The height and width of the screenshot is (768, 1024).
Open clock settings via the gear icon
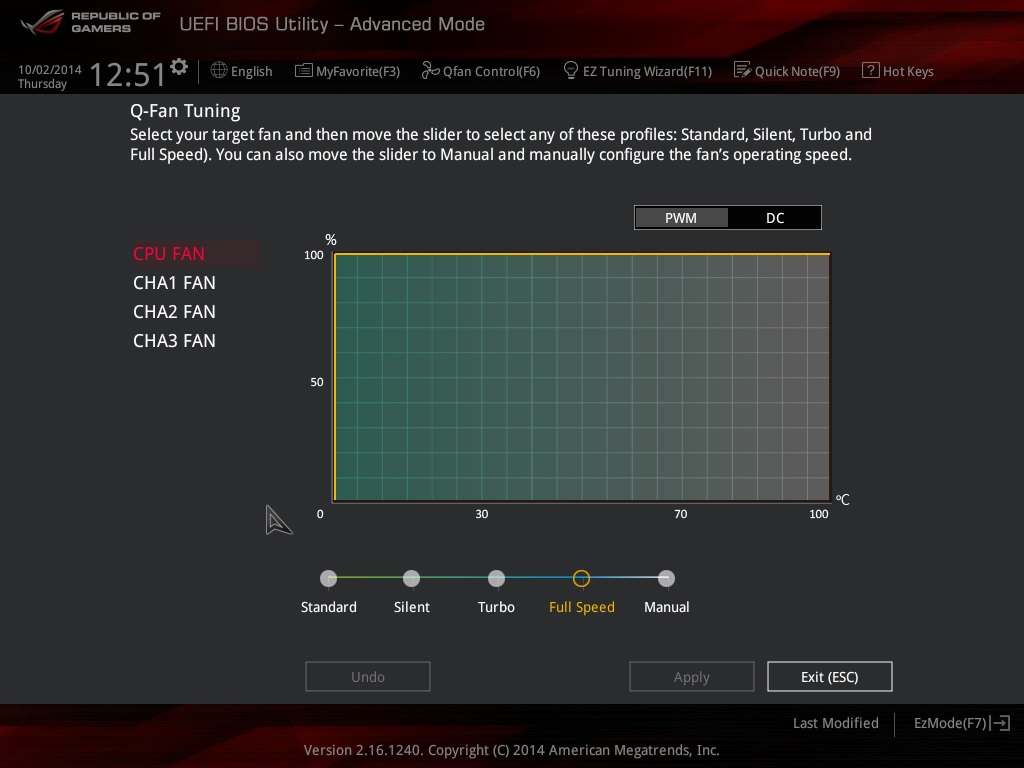coord(179,67)
